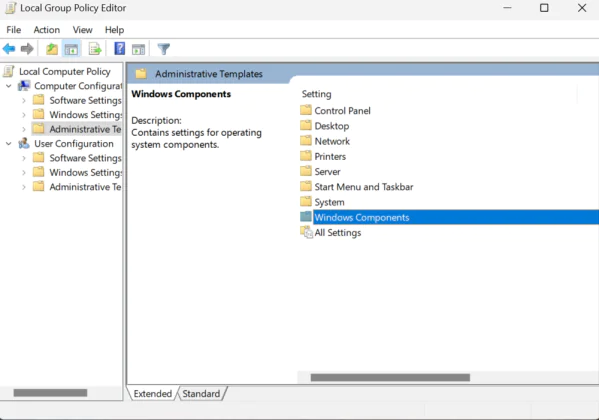
Task: Click the Administrative Templates header bar
Action: [208, 74]
